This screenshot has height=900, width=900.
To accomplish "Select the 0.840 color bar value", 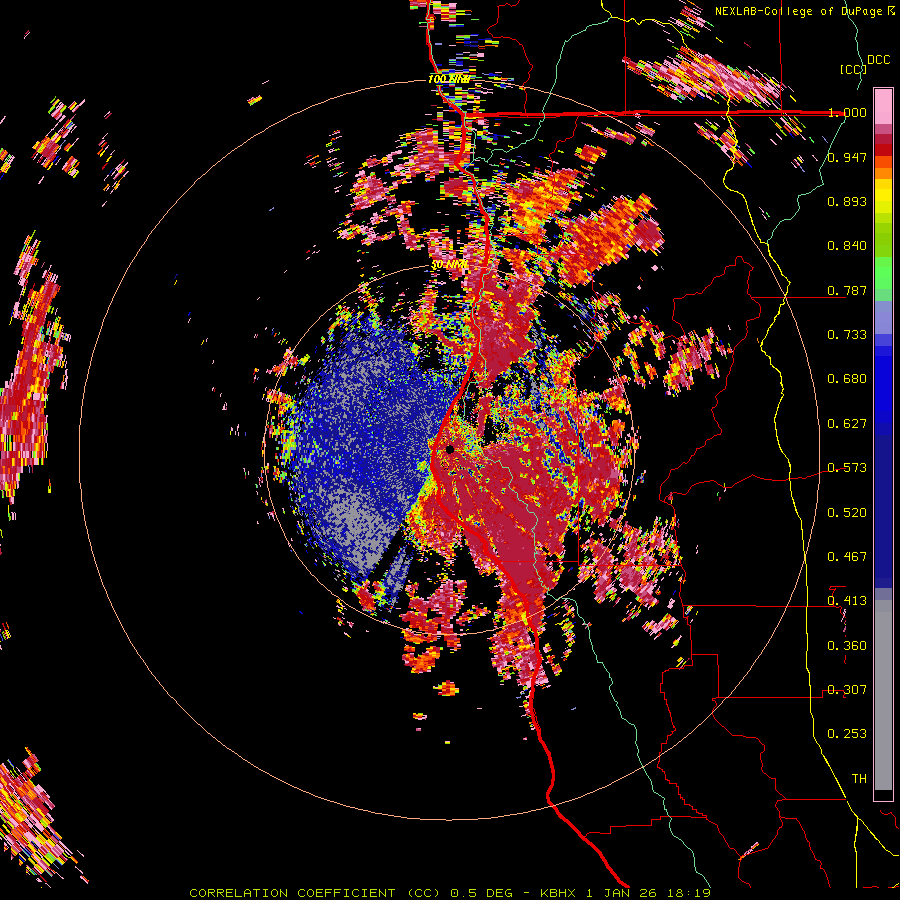I will click(x=847, y=246).
